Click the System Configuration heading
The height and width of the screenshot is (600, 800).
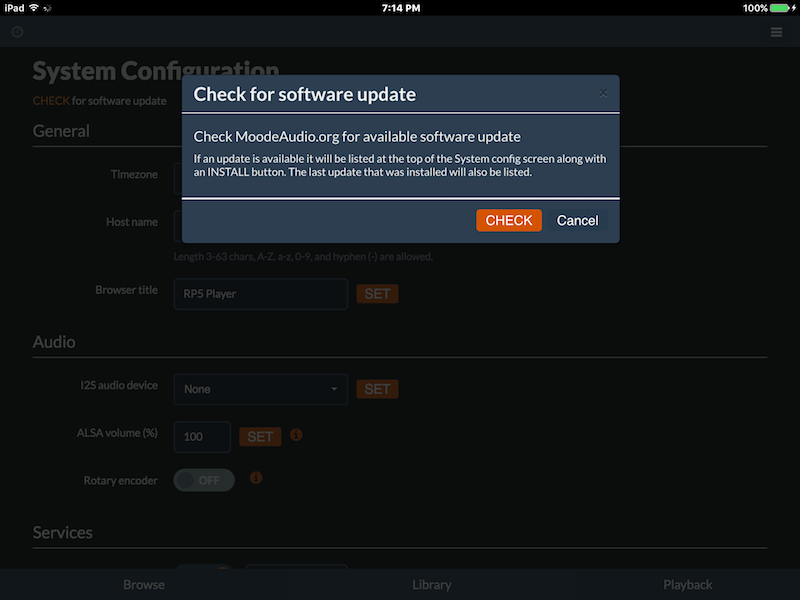156,71
